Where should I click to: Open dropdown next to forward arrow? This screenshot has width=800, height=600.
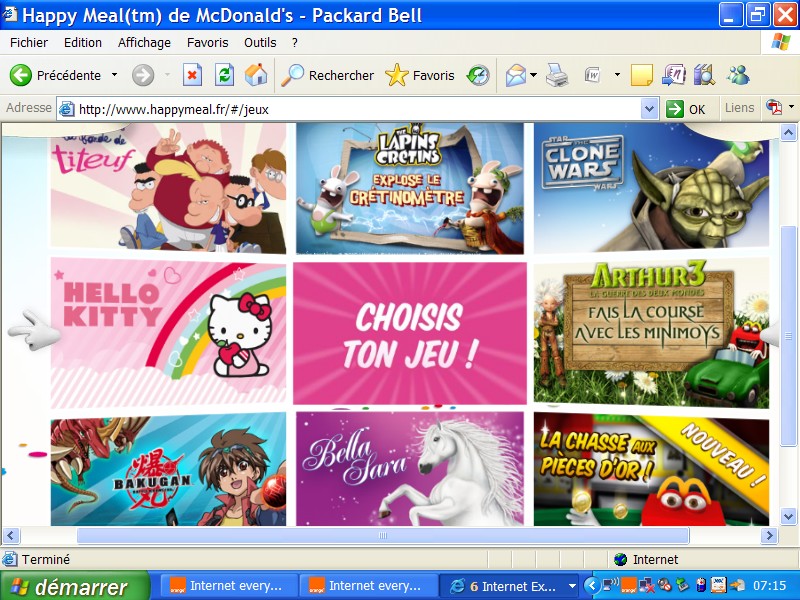click(x=167, y=75)
